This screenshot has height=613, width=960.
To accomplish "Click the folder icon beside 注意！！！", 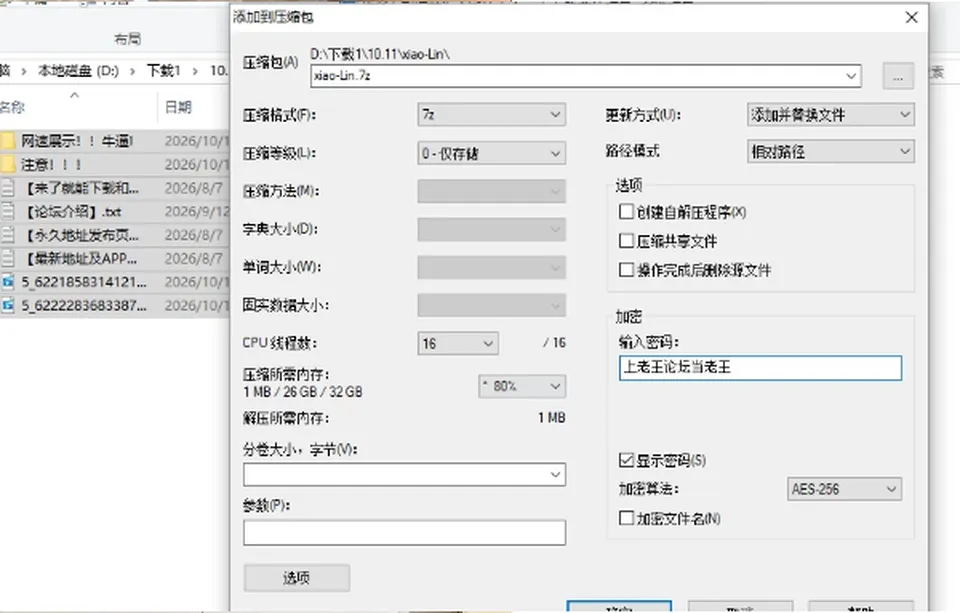I will (x=8, y=164).
